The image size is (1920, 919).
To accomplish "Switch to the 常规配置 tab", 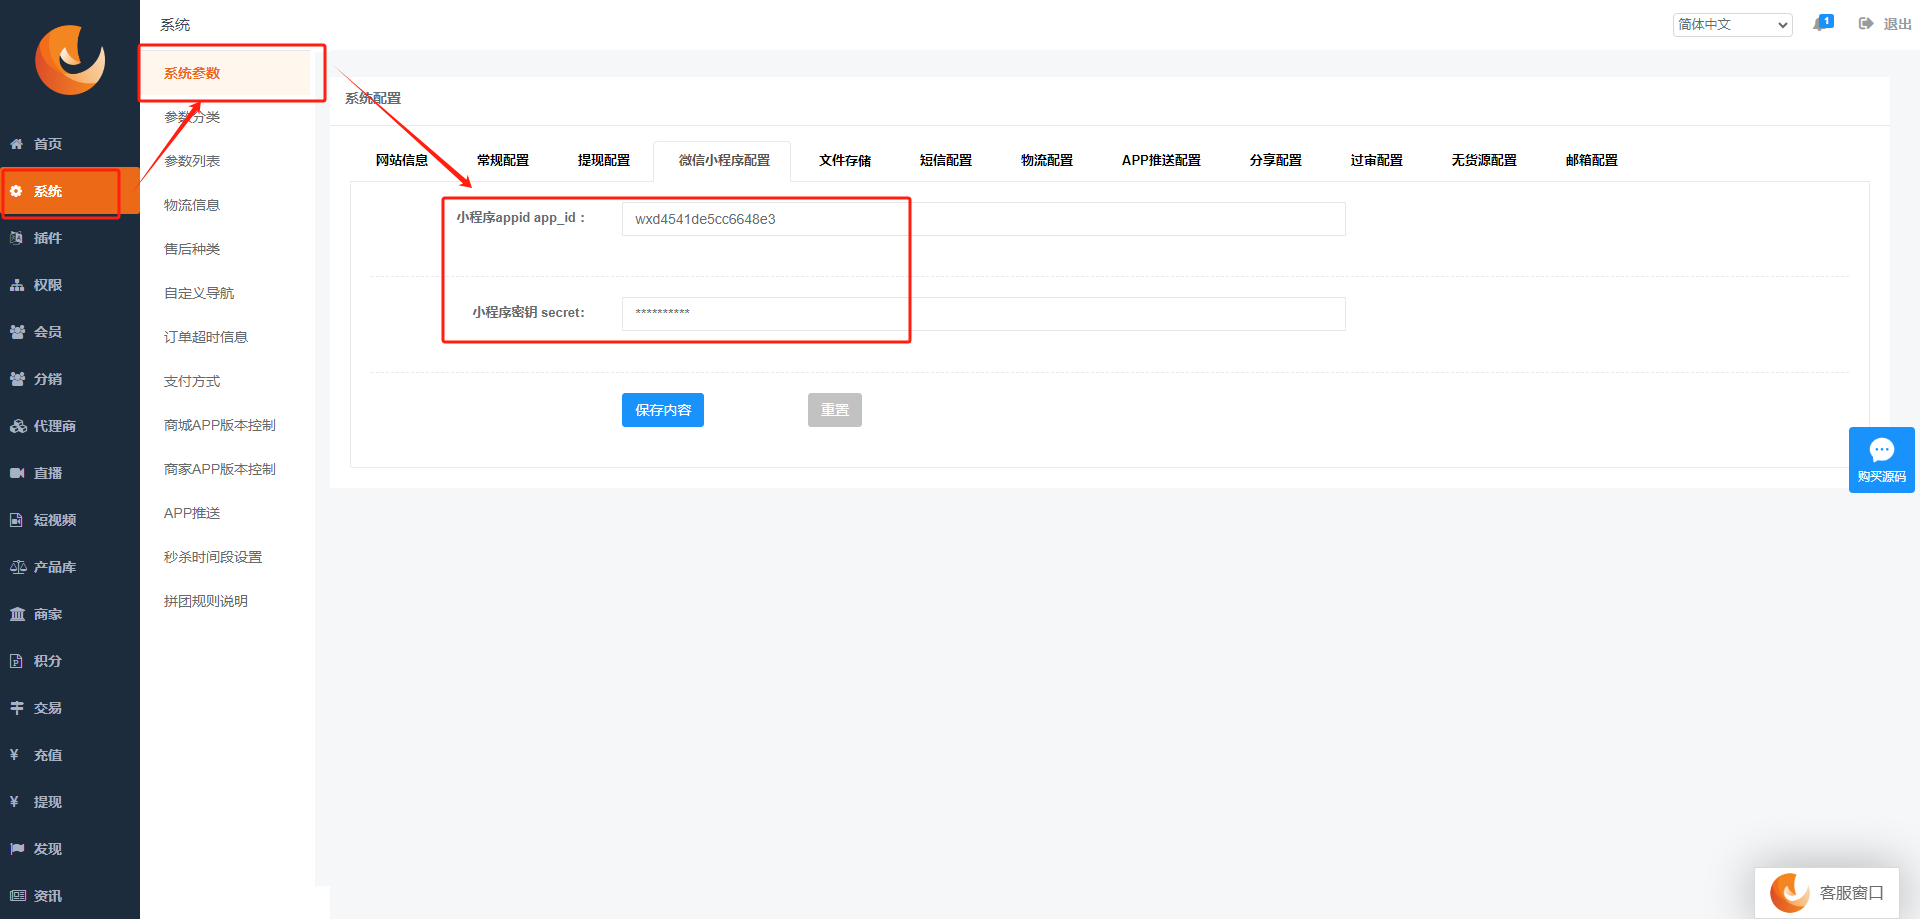I will tap(503, 160).
